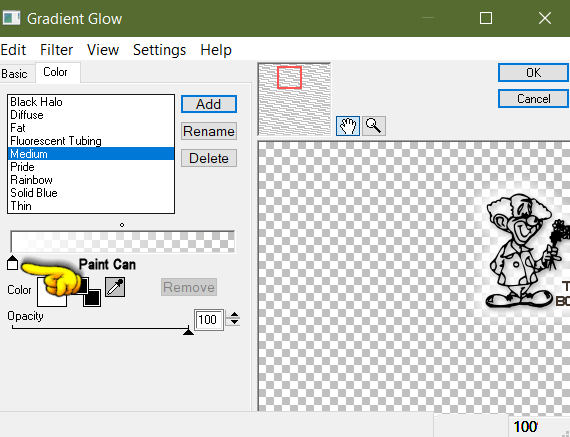Click the OK button

533,73
